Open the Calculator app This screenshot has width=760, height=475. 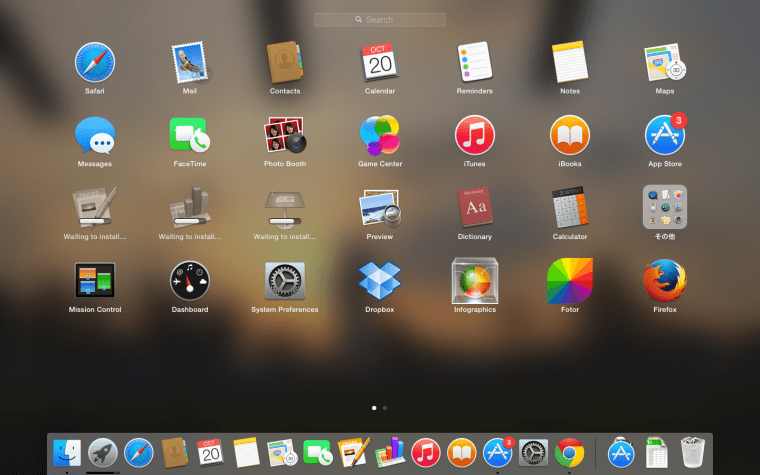pos(570,207)
